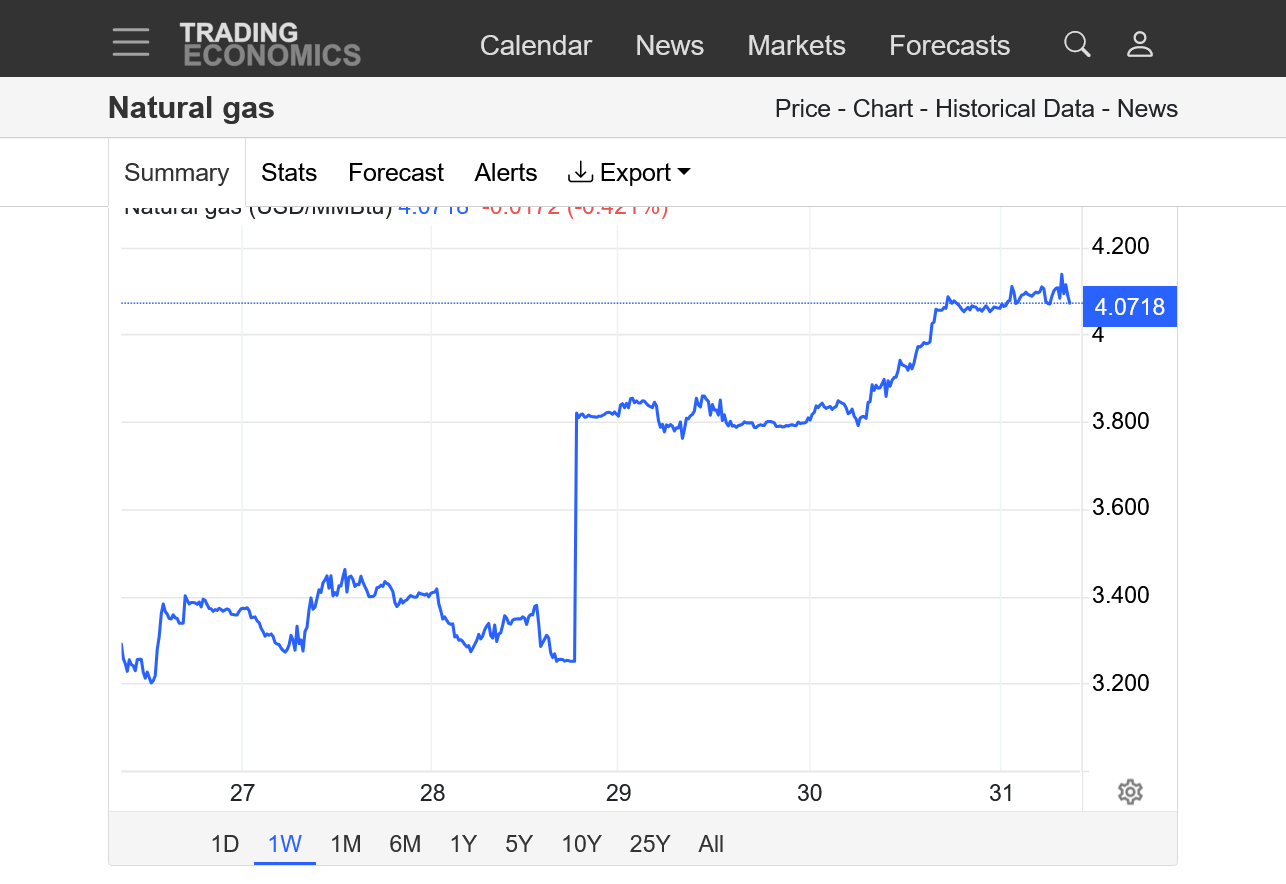
Task: Open News from the top menu
Action: pos(669,46)
